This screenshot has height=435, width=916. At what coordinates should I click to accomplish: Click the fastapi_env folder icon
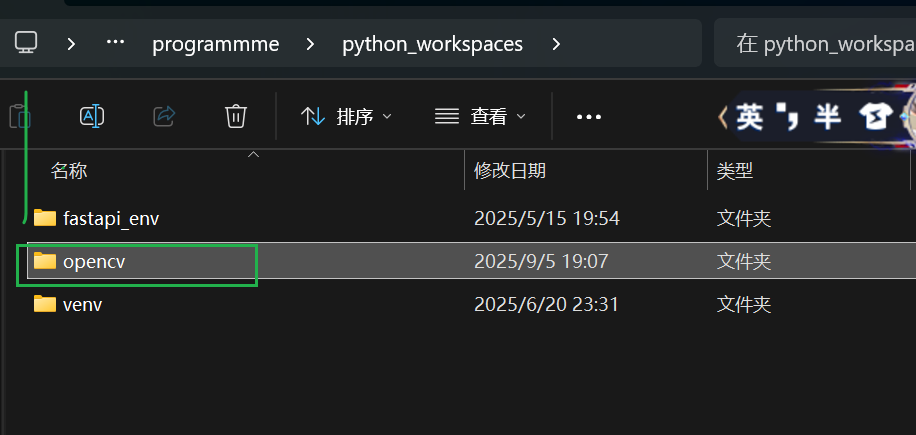click(44, 218)
